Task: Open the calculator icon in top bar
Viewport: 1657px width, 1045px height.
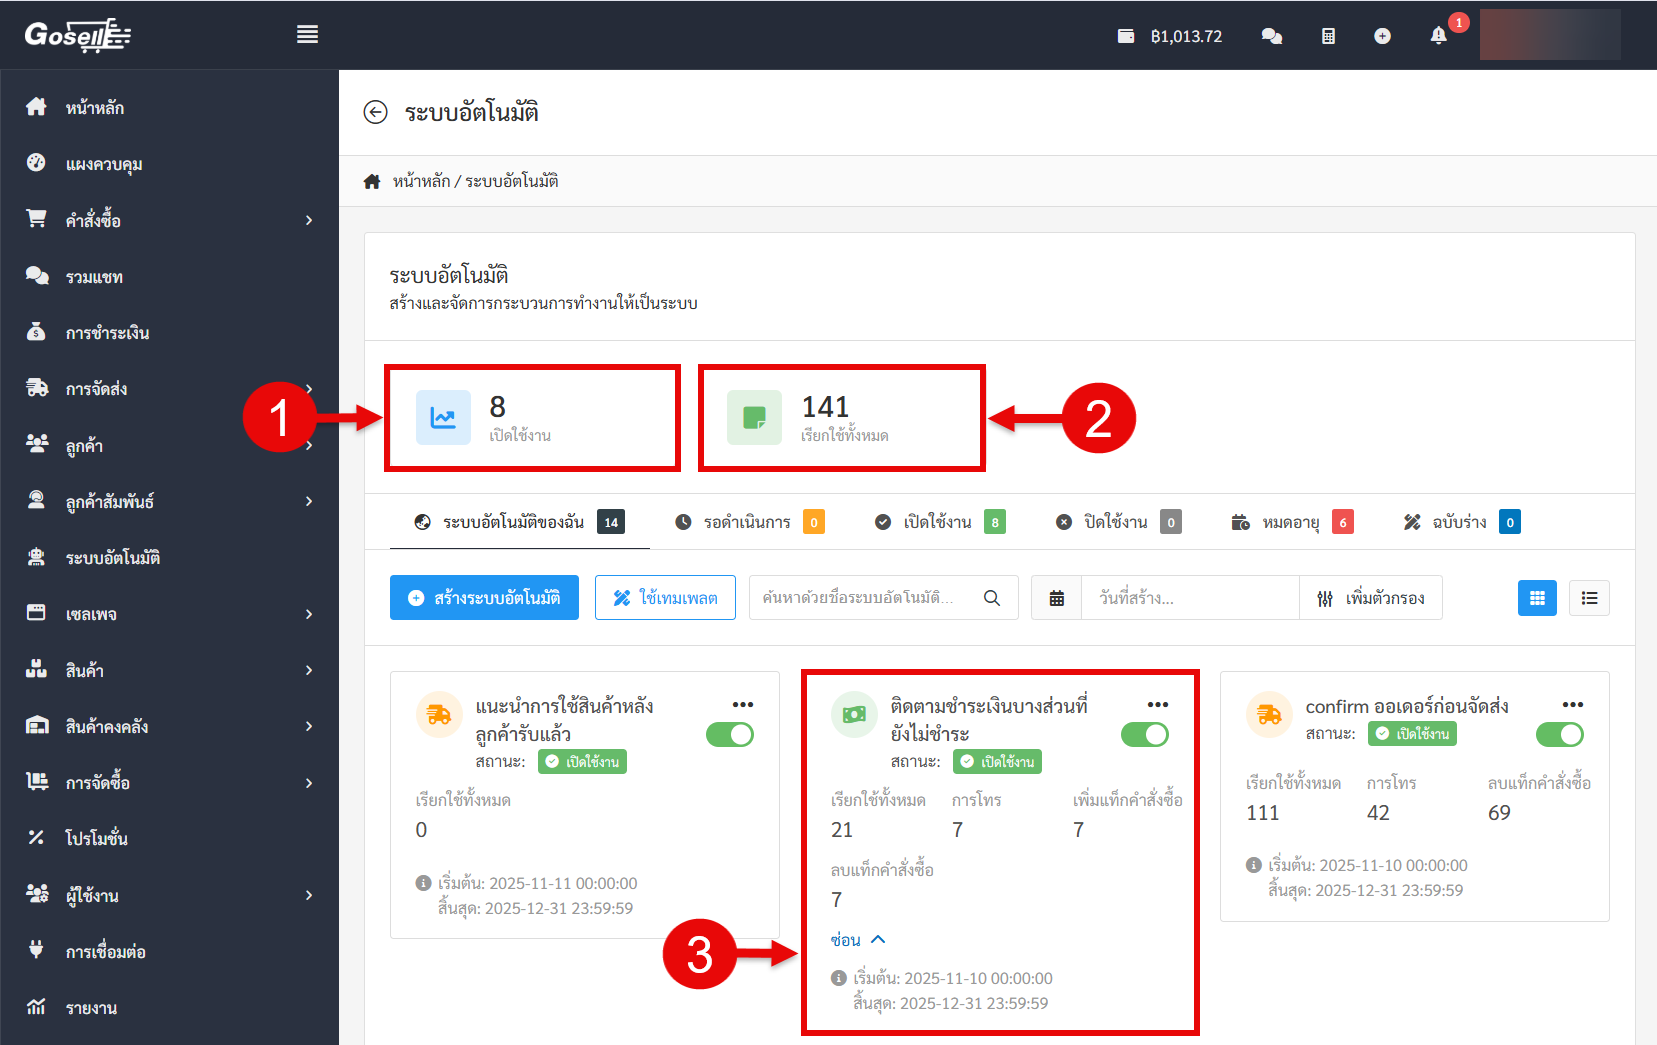Action: click(1327, 36)
